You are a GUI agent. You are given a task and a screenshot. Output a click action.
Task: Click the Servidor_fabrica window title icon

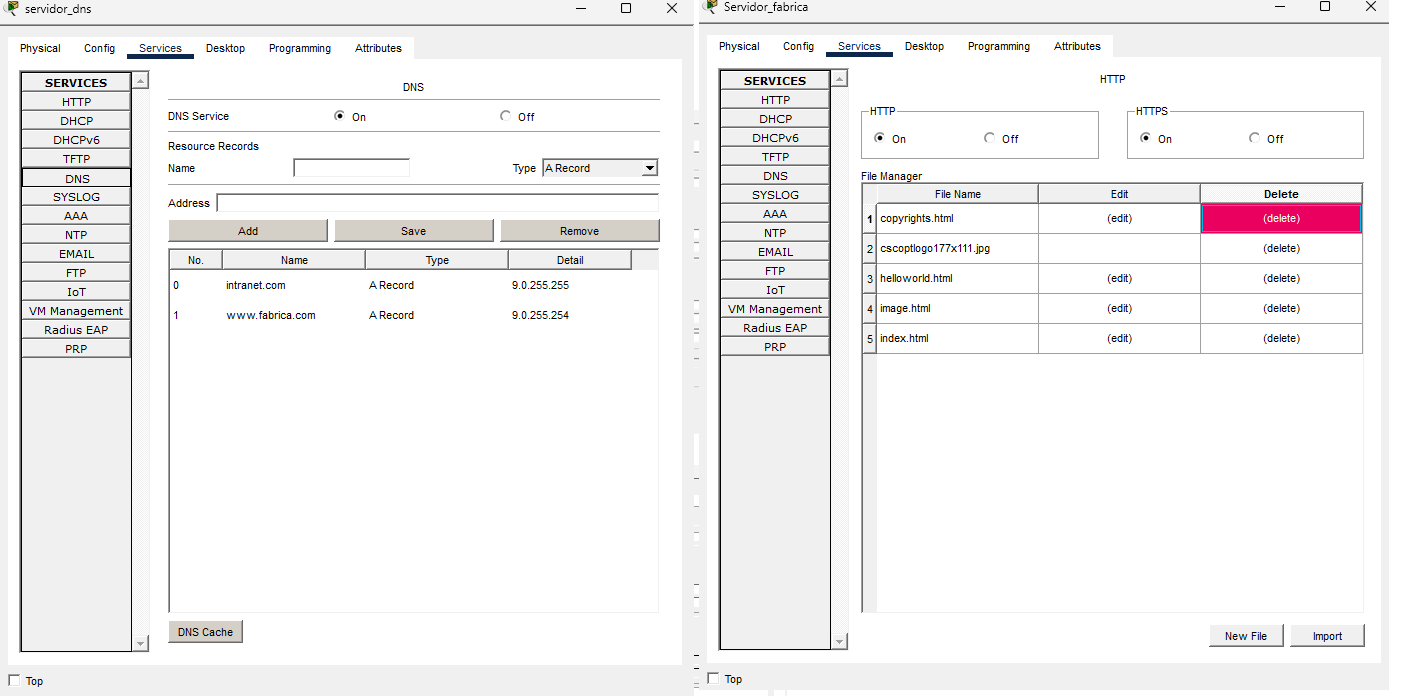pos(711,7)
